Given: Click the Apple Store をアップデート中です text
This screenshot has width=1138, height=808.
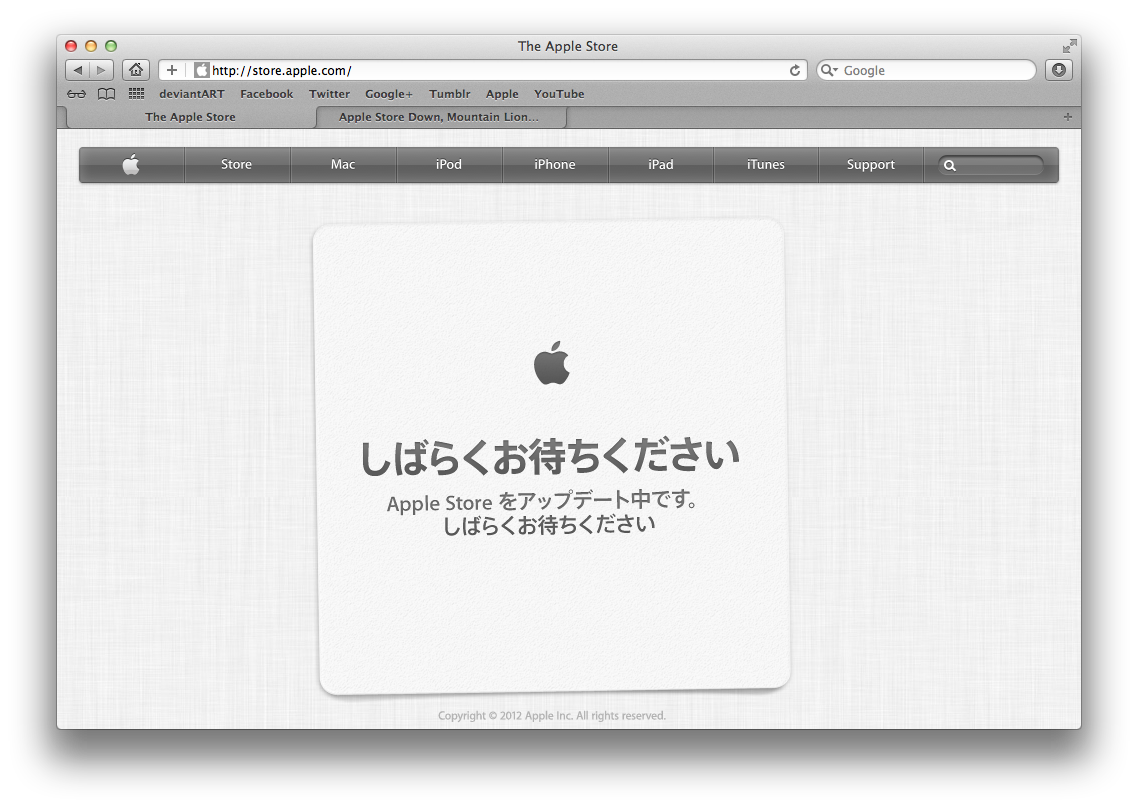Looking at the screenshot, I should tap(541, 501).
